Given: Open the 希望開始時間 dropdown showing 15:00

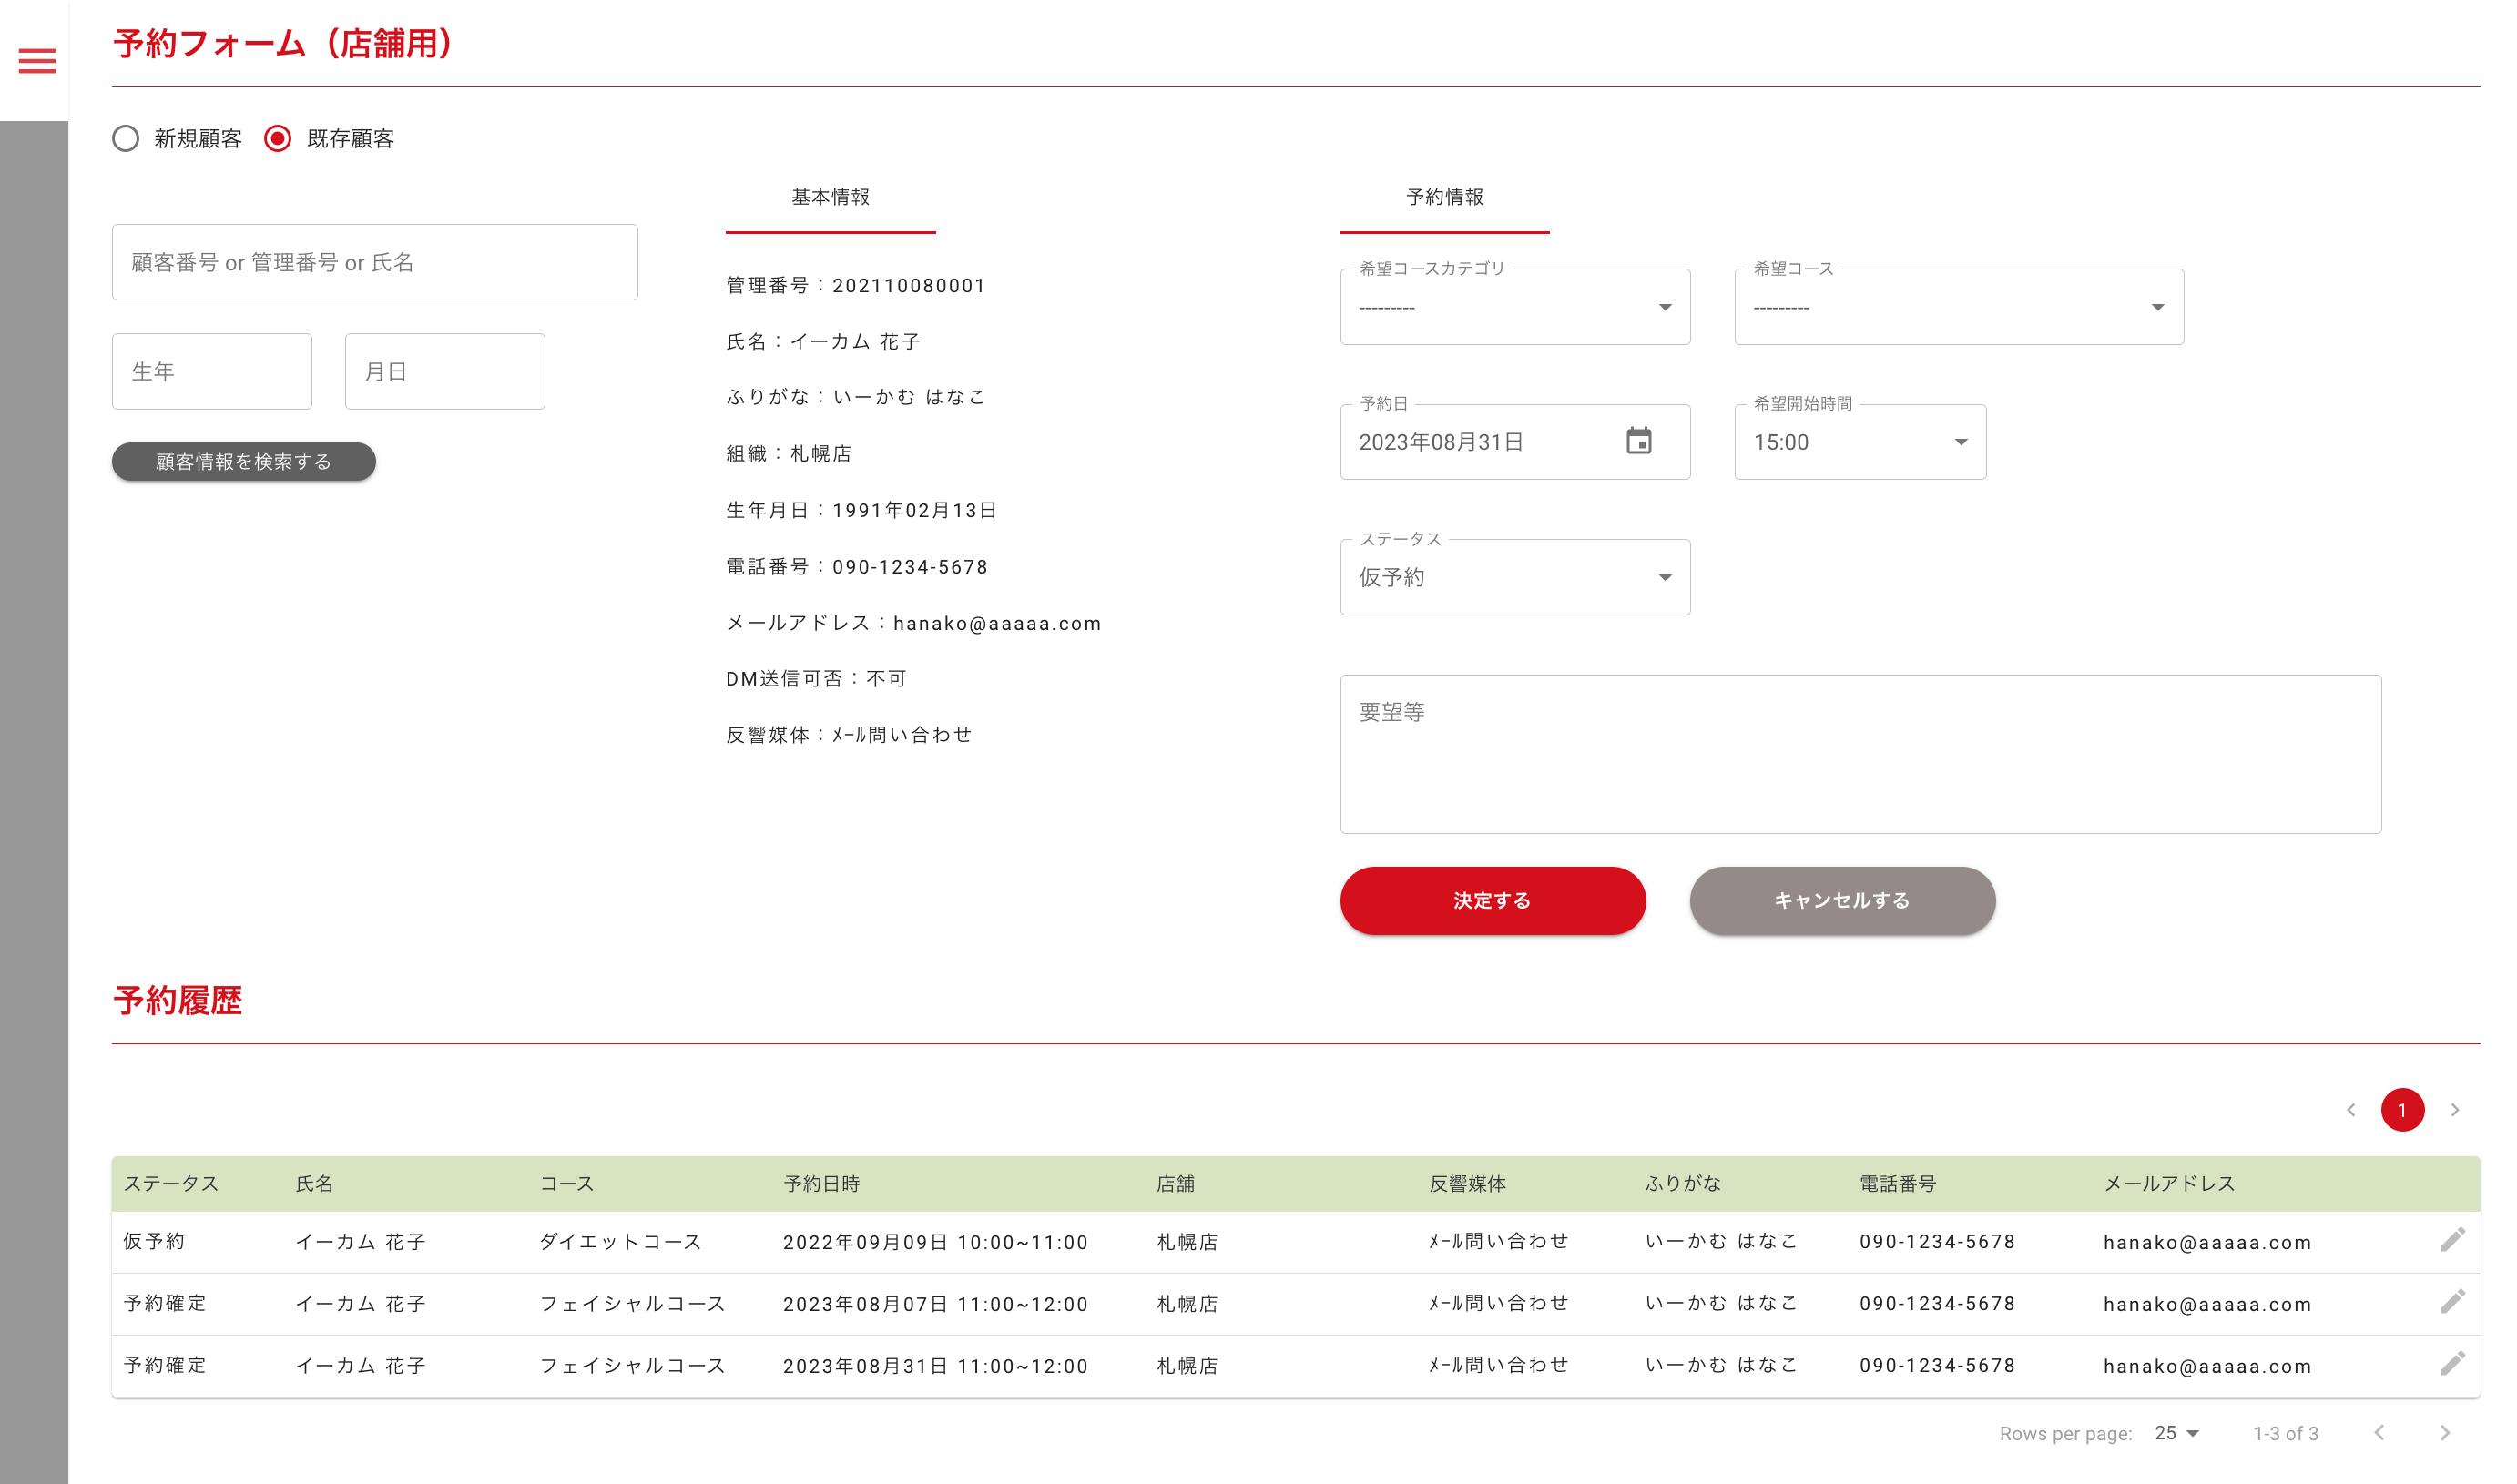Looking at the screenshot, I should 1859,442.
